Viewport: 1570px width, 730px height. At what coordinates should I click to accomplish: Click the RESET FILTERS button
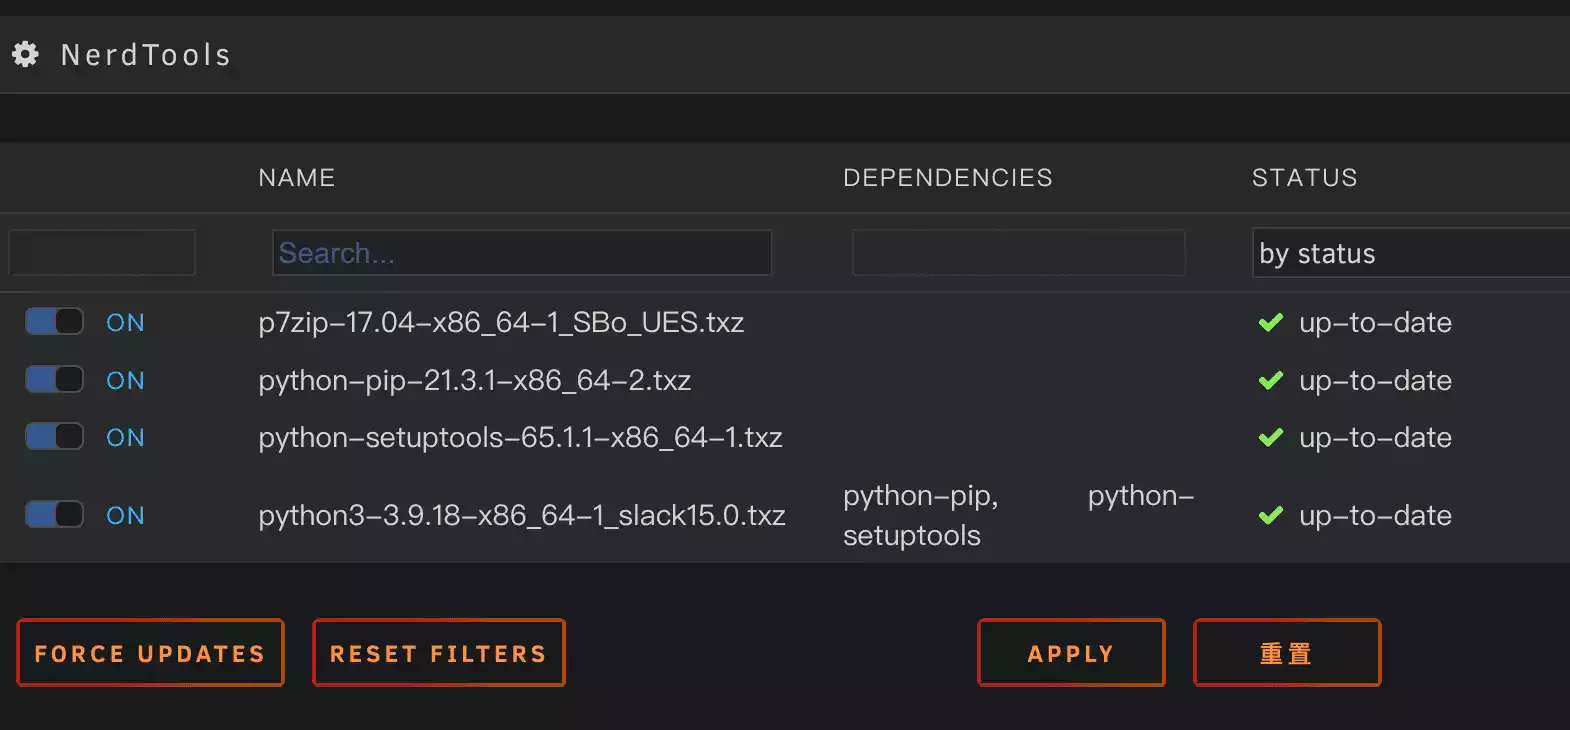[x=438, y=653]
